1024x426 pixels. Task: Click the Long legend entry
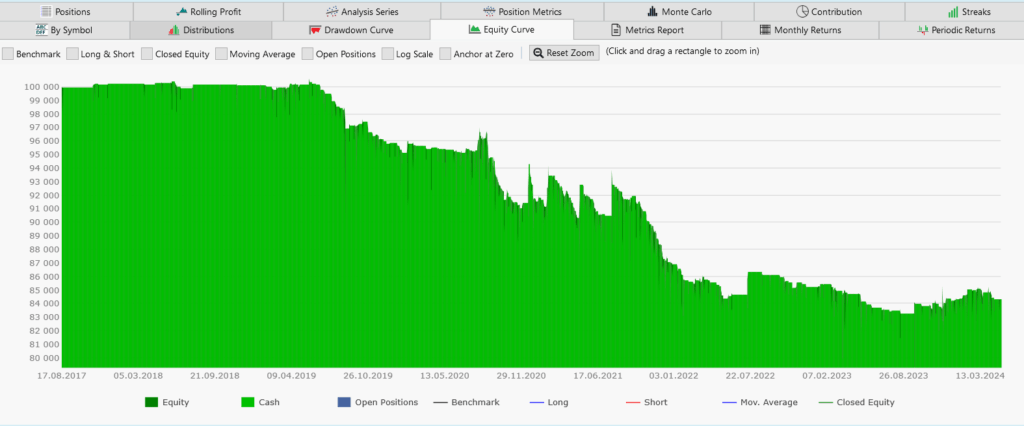pyautogui.click(x=549, y=402)
